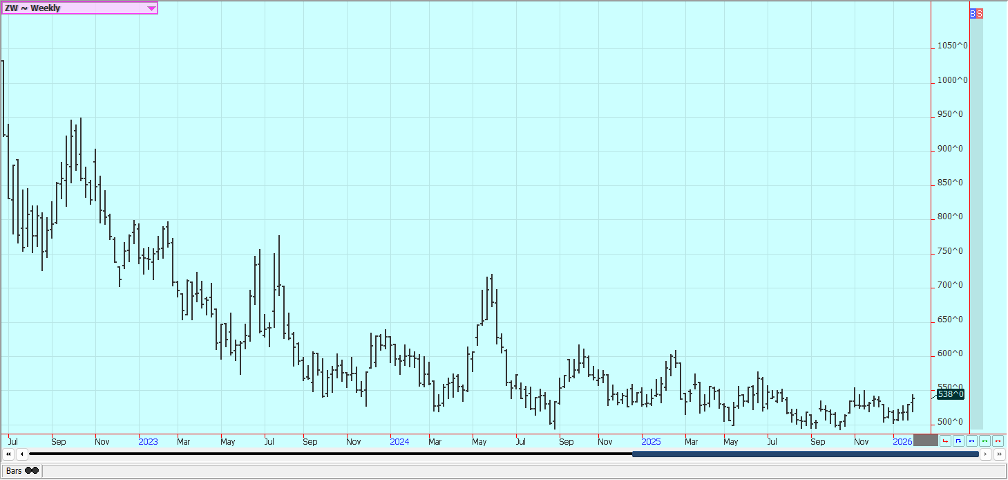1008x480 pixels.
Task: Click the dark blue horizontal scrollbar thumb
Action: point(805,455)
